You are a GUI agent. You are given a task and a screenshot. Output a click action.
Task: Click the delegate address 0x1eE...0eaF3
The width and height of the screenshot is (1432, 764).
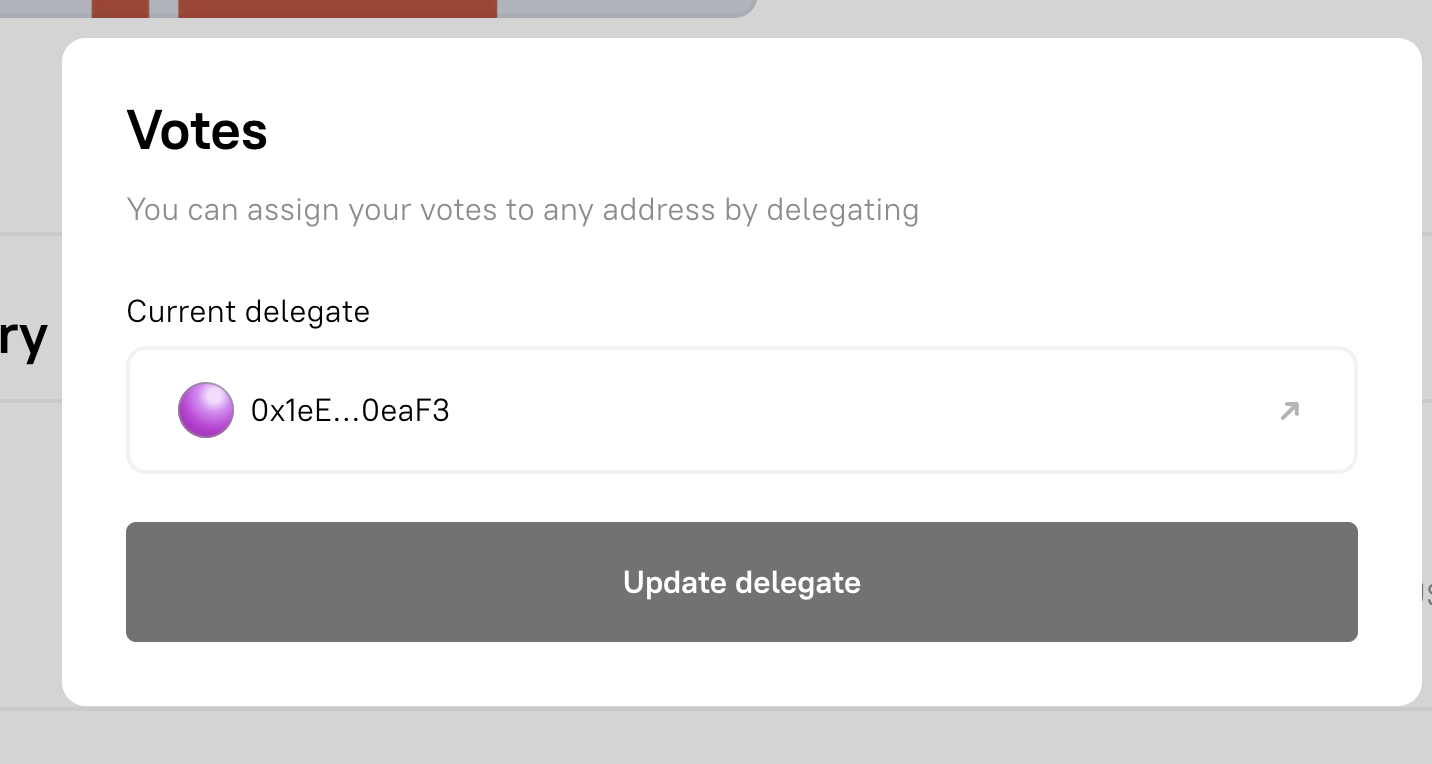tap(351, 410)
